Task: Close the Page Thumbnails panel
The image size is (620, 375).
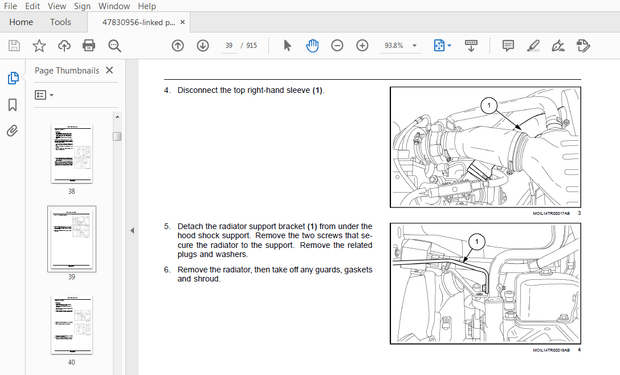Action: [110, 70]
